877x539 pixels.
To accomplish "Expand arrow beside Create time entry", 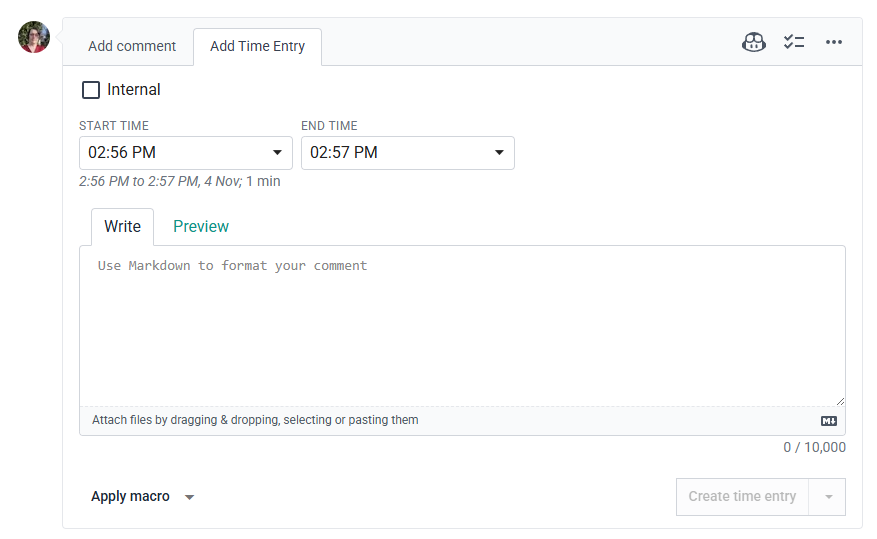I will 828,497.
